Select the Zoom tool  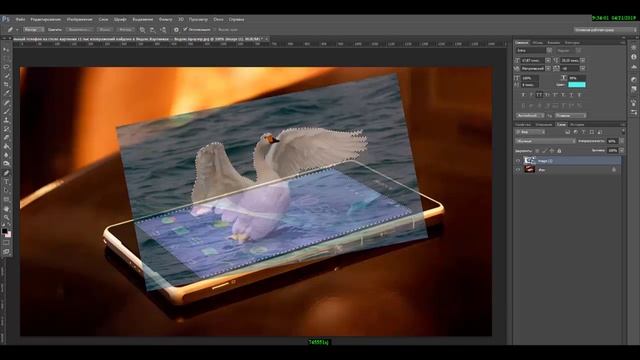tap(6, 217)
